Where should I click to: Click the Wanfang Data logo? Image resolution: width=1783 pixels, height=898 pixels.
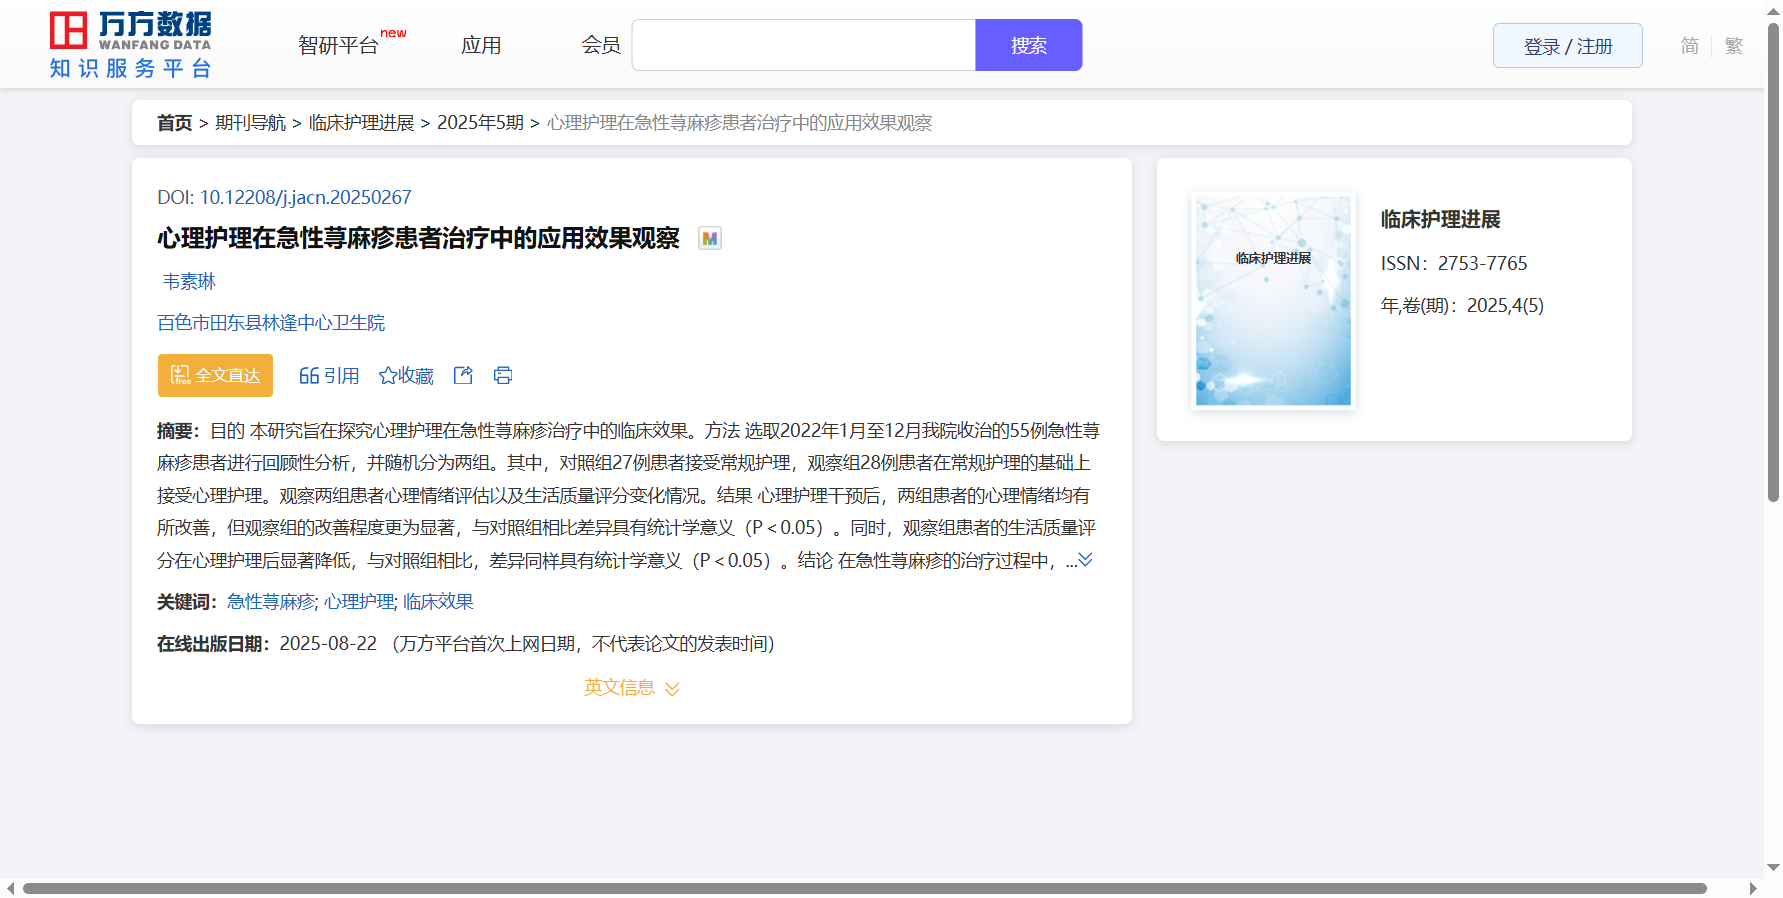[x=131, y=45]
